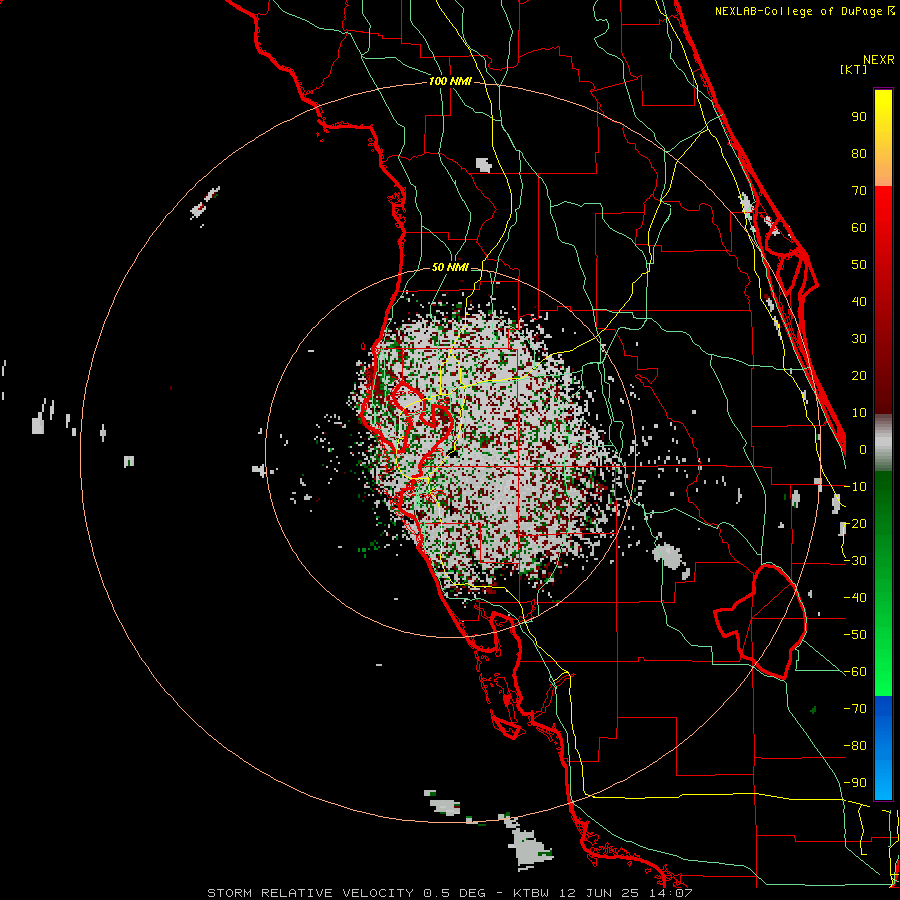Image resolution: width=900 pixels, height=900 pixels.
Task: Click the positive 10 scale value
Action: [x=859, y=413]
